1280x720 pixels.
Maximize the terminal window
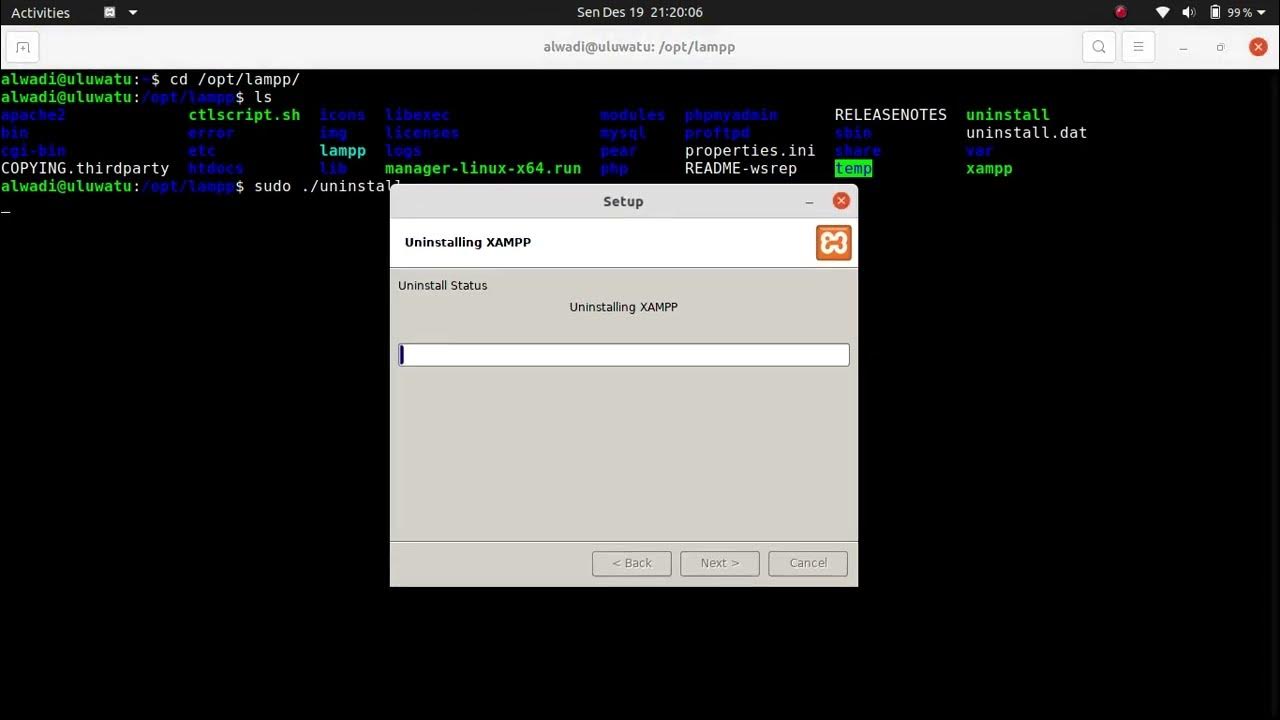(x=1220, y=47)
